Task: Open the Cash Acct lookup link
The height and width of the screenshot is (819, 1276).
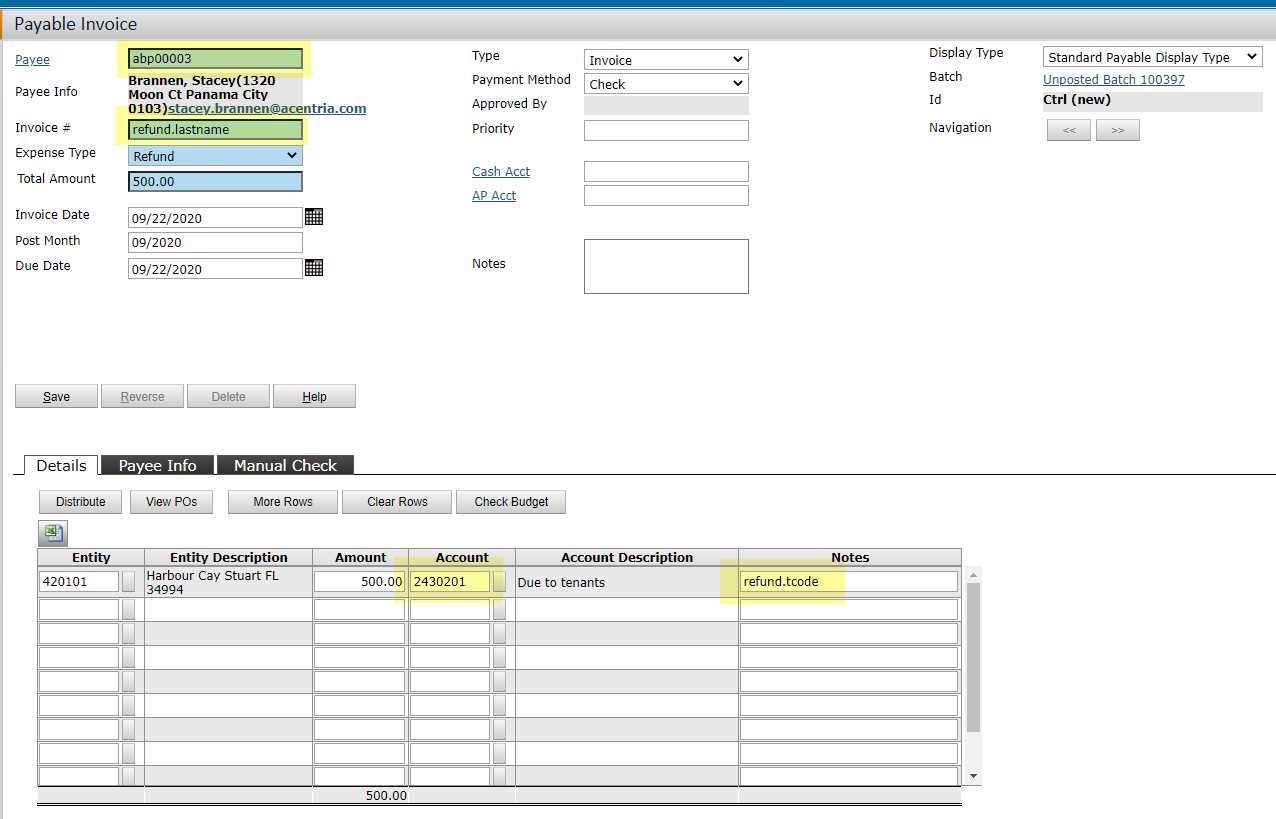Action: (x=501, y=172)
